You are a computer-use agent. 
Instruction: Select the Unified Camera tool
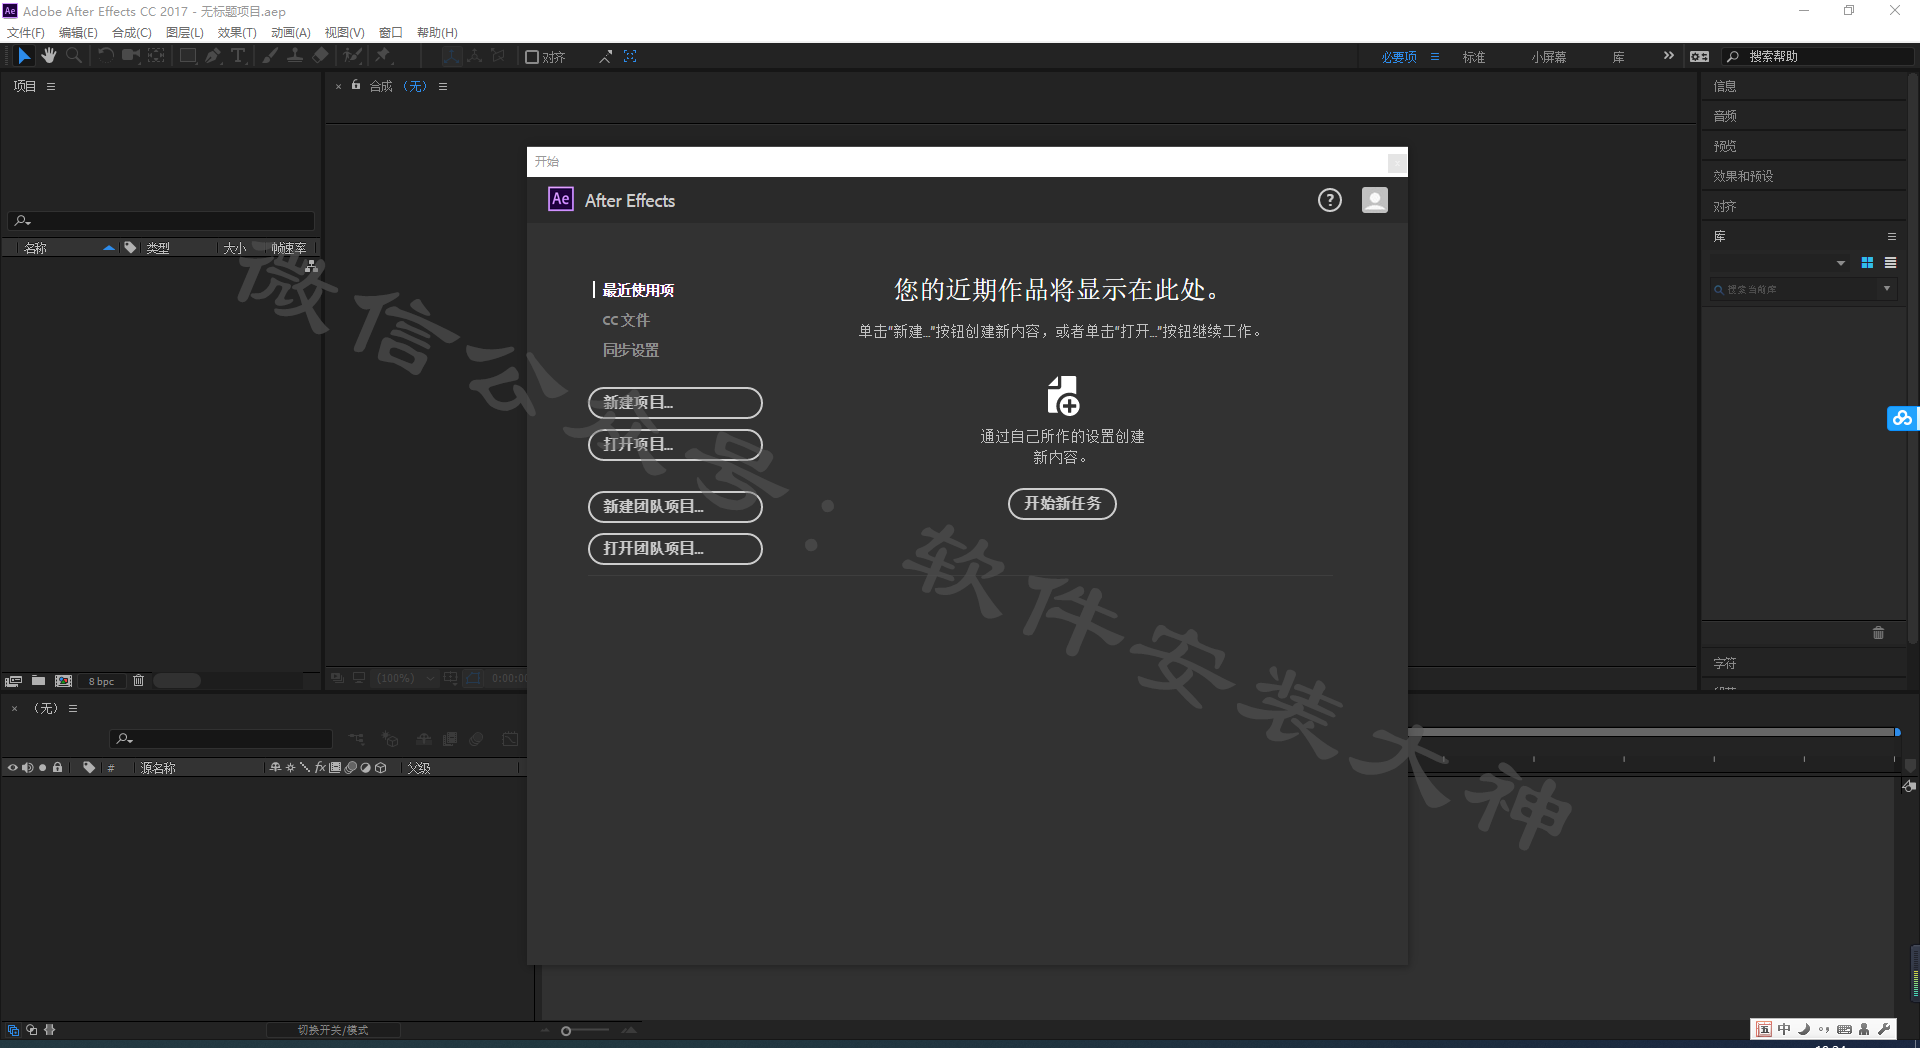tap(130, 56)
